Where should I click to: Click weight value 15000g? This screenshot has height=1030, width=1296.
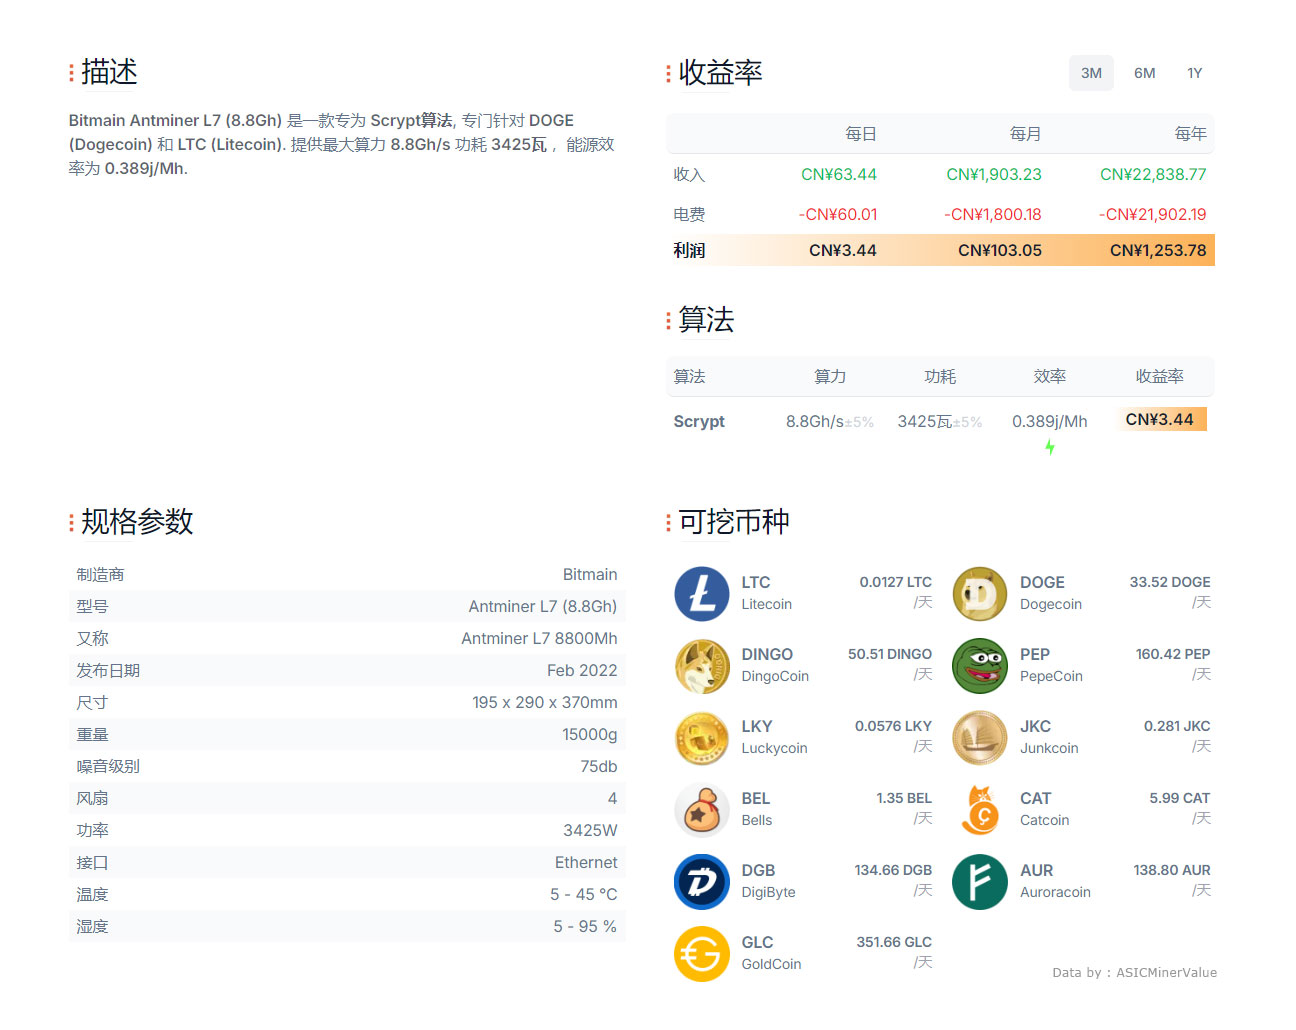pyautogui.click(x=590, y=735)
